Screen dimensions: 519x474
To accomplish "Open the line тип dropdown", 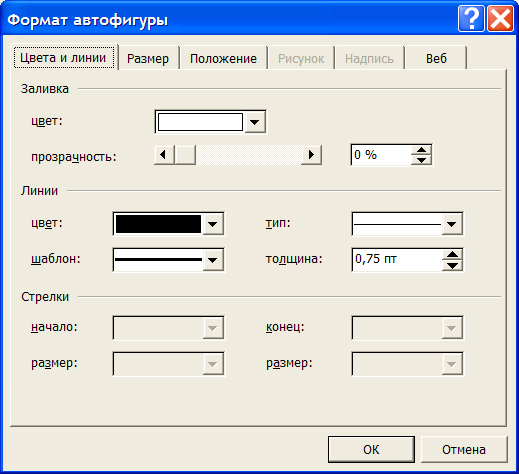I will point(407,224).
